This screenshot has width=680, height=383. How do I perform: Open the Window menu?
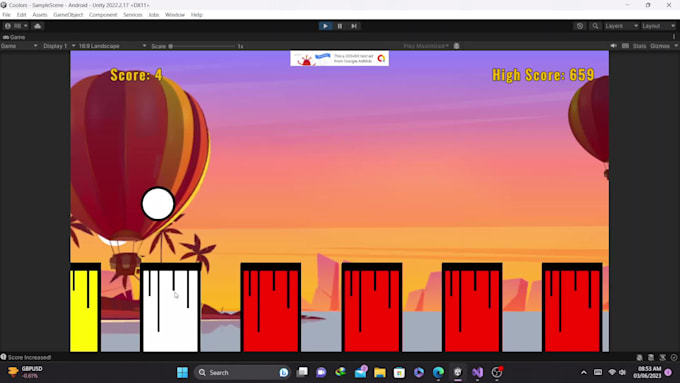pos(175,15)
